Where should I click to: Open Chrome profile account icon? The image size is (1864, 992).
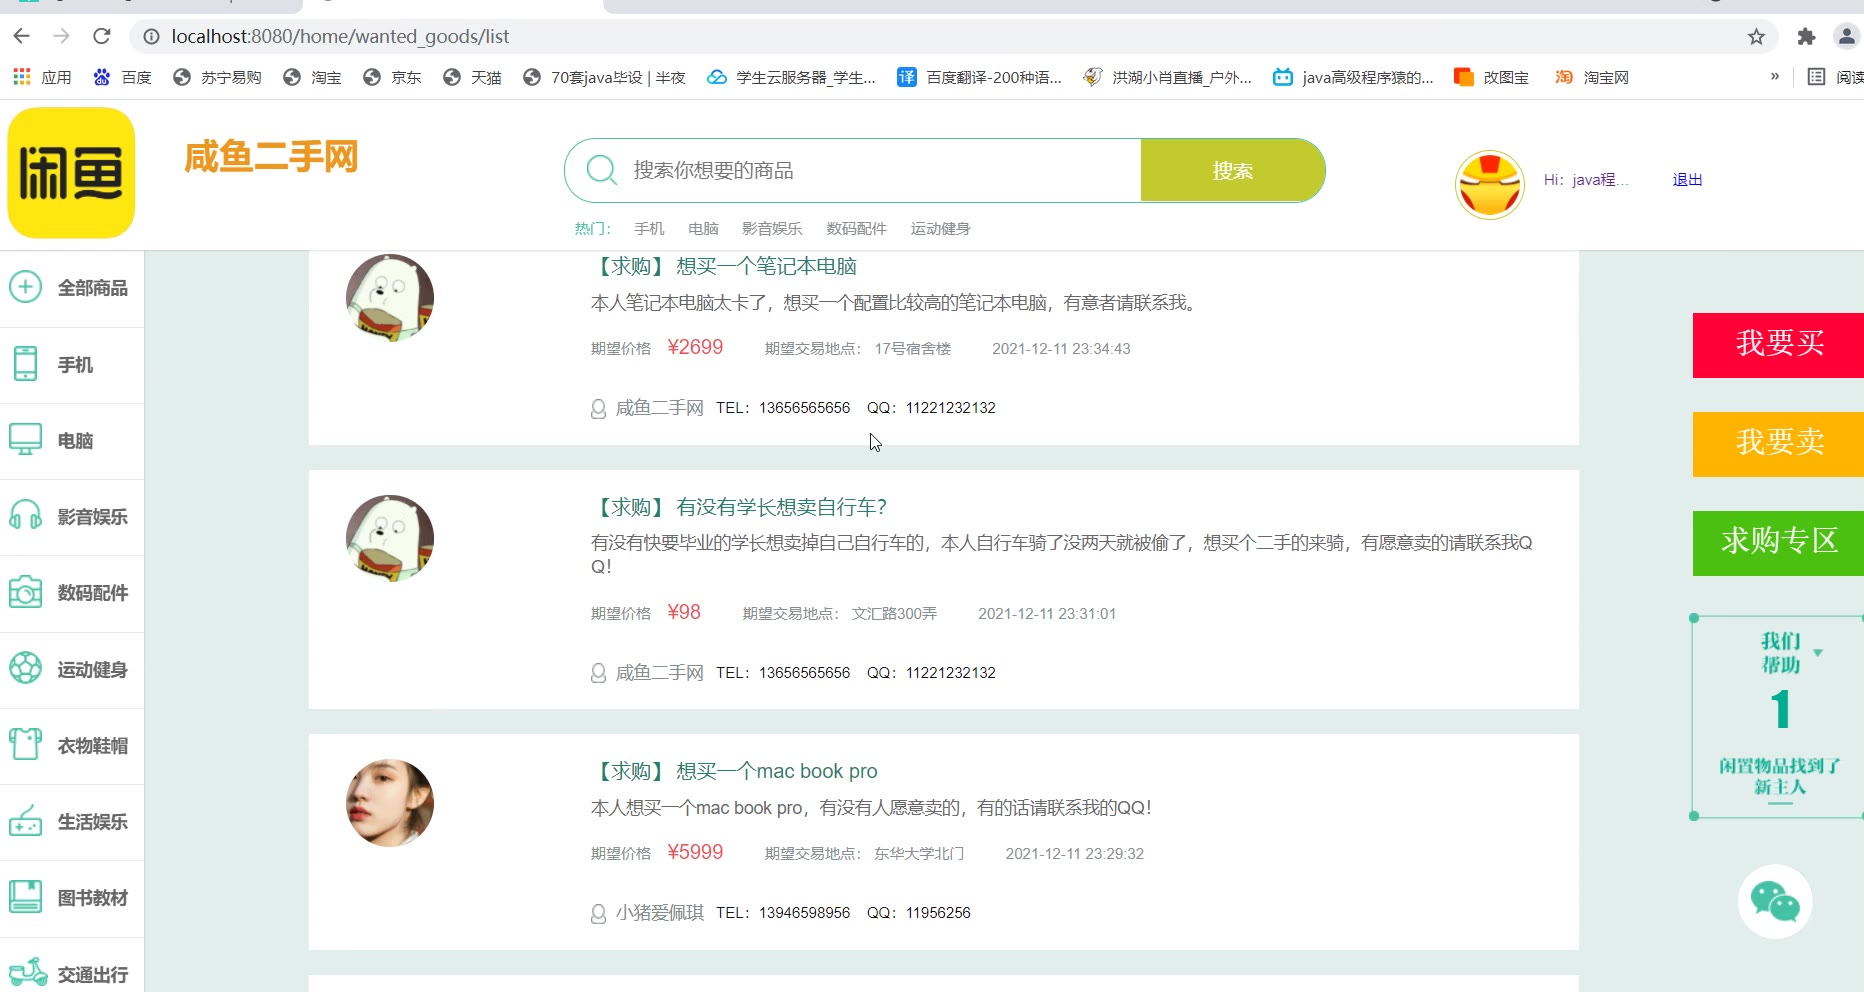coord(1846,37)
